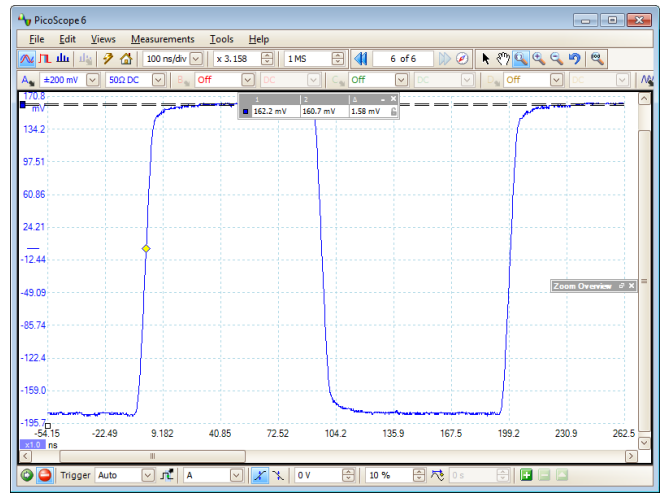Click Zoom to full view icon

[x=597, y=59]
